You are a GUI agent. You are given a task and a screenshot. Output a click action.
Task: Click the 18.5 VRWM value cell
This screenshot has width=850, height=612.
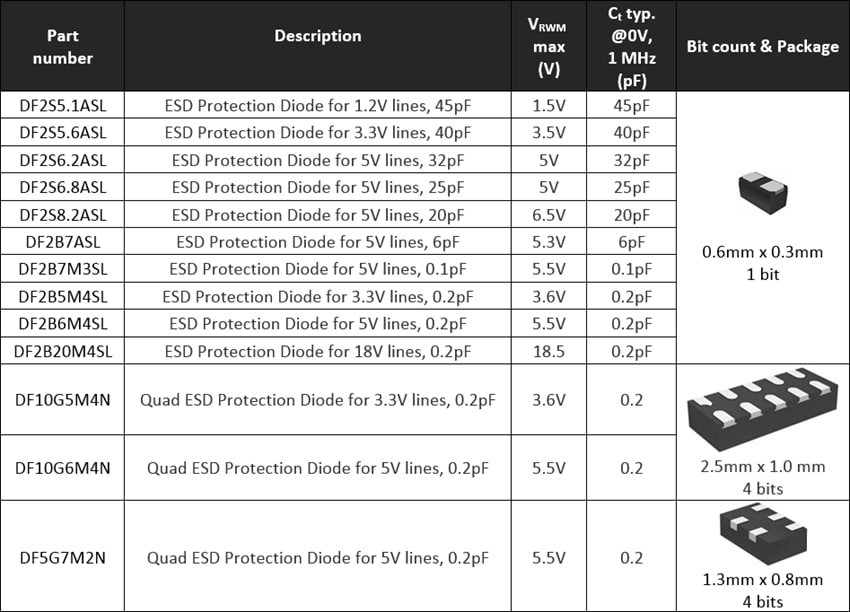click(547, 350)
